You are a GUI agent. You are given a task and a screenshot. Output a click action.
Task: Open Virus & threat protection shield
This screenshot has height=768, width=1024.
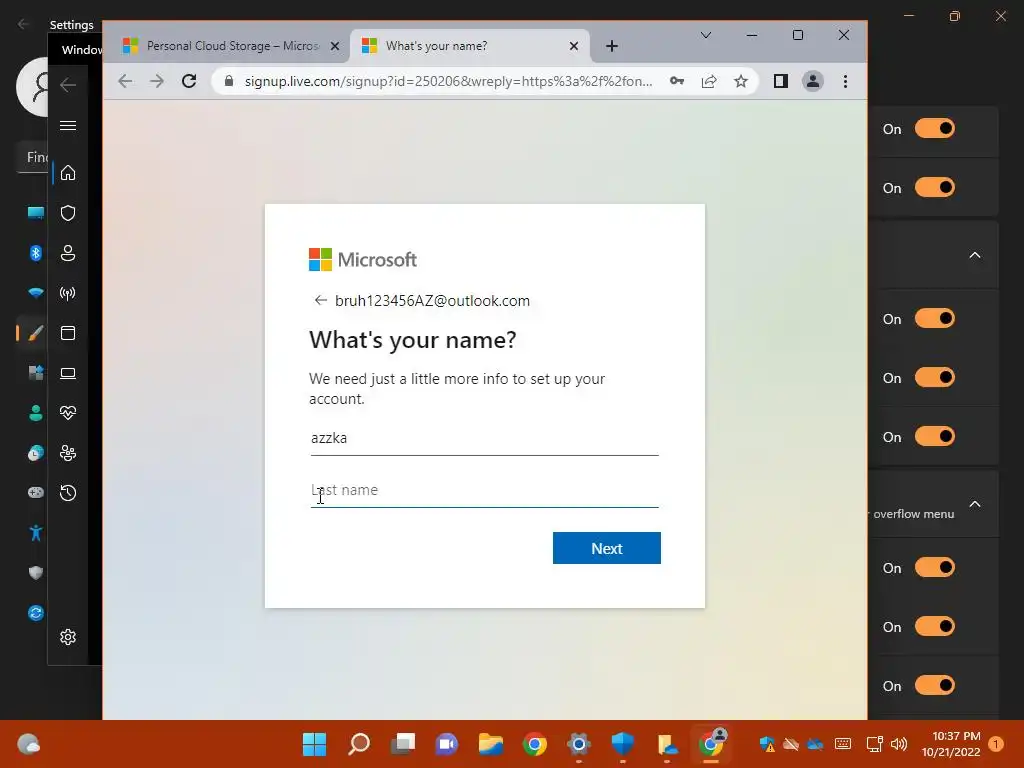coord(68,213)
